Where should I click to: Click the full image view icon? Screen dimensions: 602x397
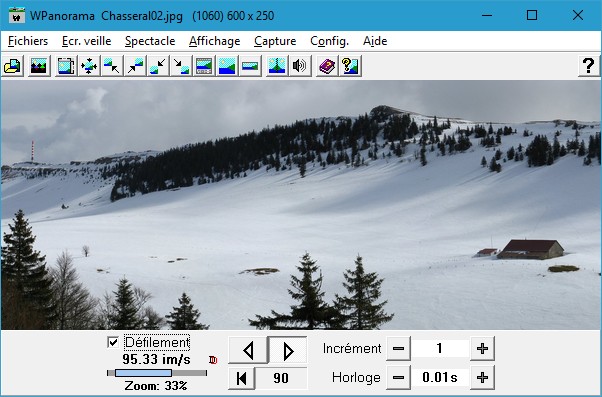227,66
